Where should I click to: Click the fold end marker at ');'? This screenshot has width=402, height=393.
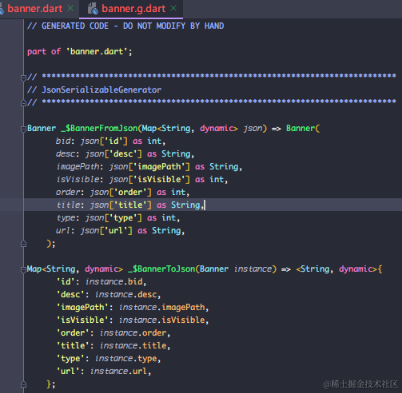(23, 244)
